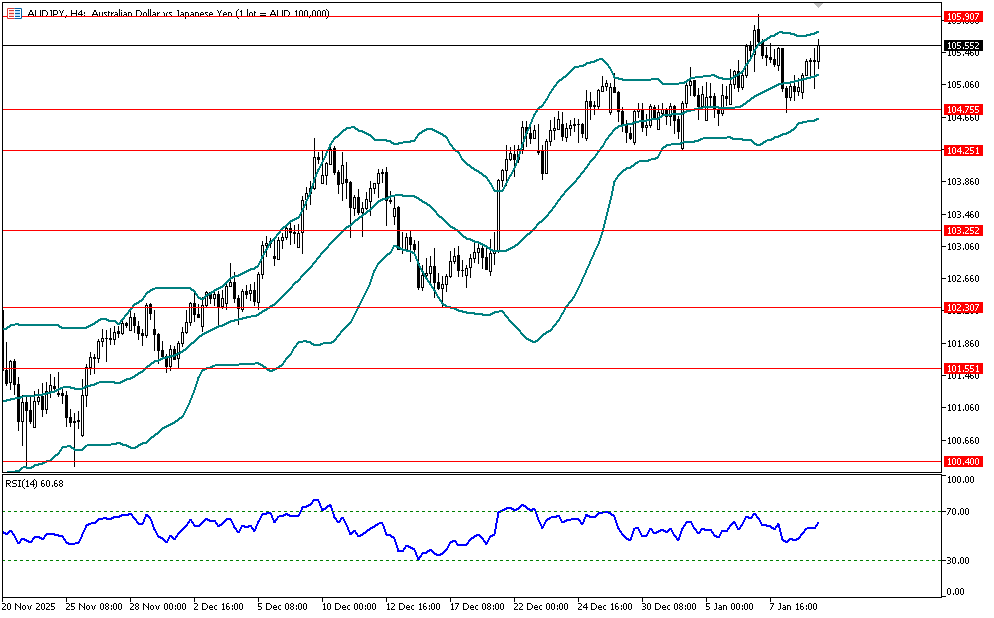Viewport: 994px width, 618px height.
Task: Click the 20 Nov 2025 date label
Action: coord(30,606)
